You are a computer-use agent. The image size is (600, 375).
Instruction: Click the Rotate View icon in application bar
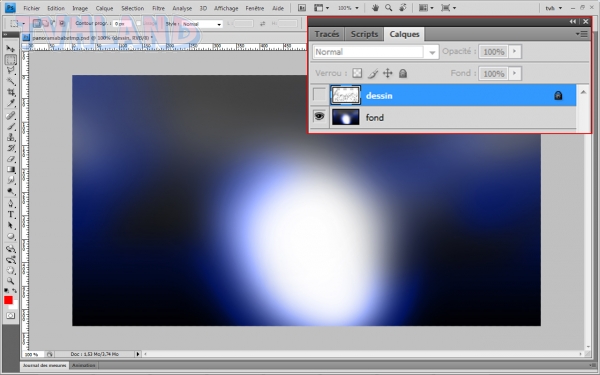(x=403, y=8)
